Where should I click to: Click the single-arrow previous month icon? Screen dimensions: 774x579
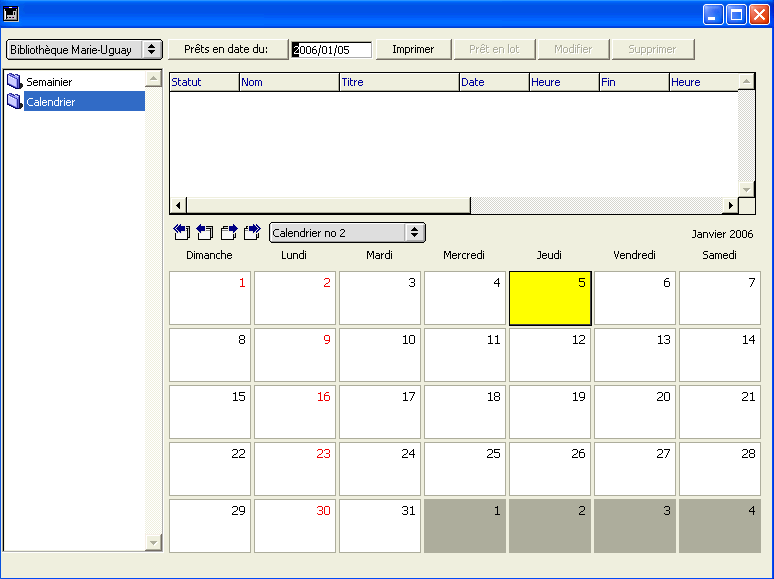point(205,232)
